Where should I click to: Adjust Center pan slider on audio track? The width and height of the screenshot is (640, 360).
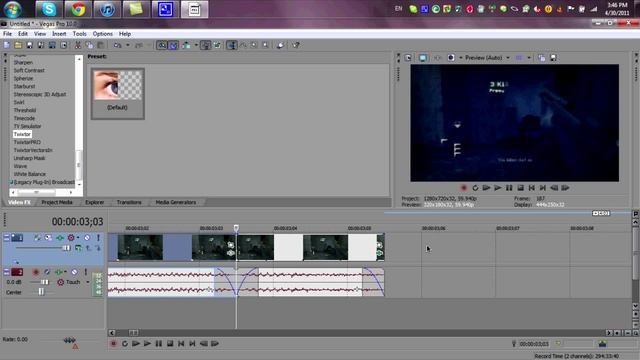[41, 291]
